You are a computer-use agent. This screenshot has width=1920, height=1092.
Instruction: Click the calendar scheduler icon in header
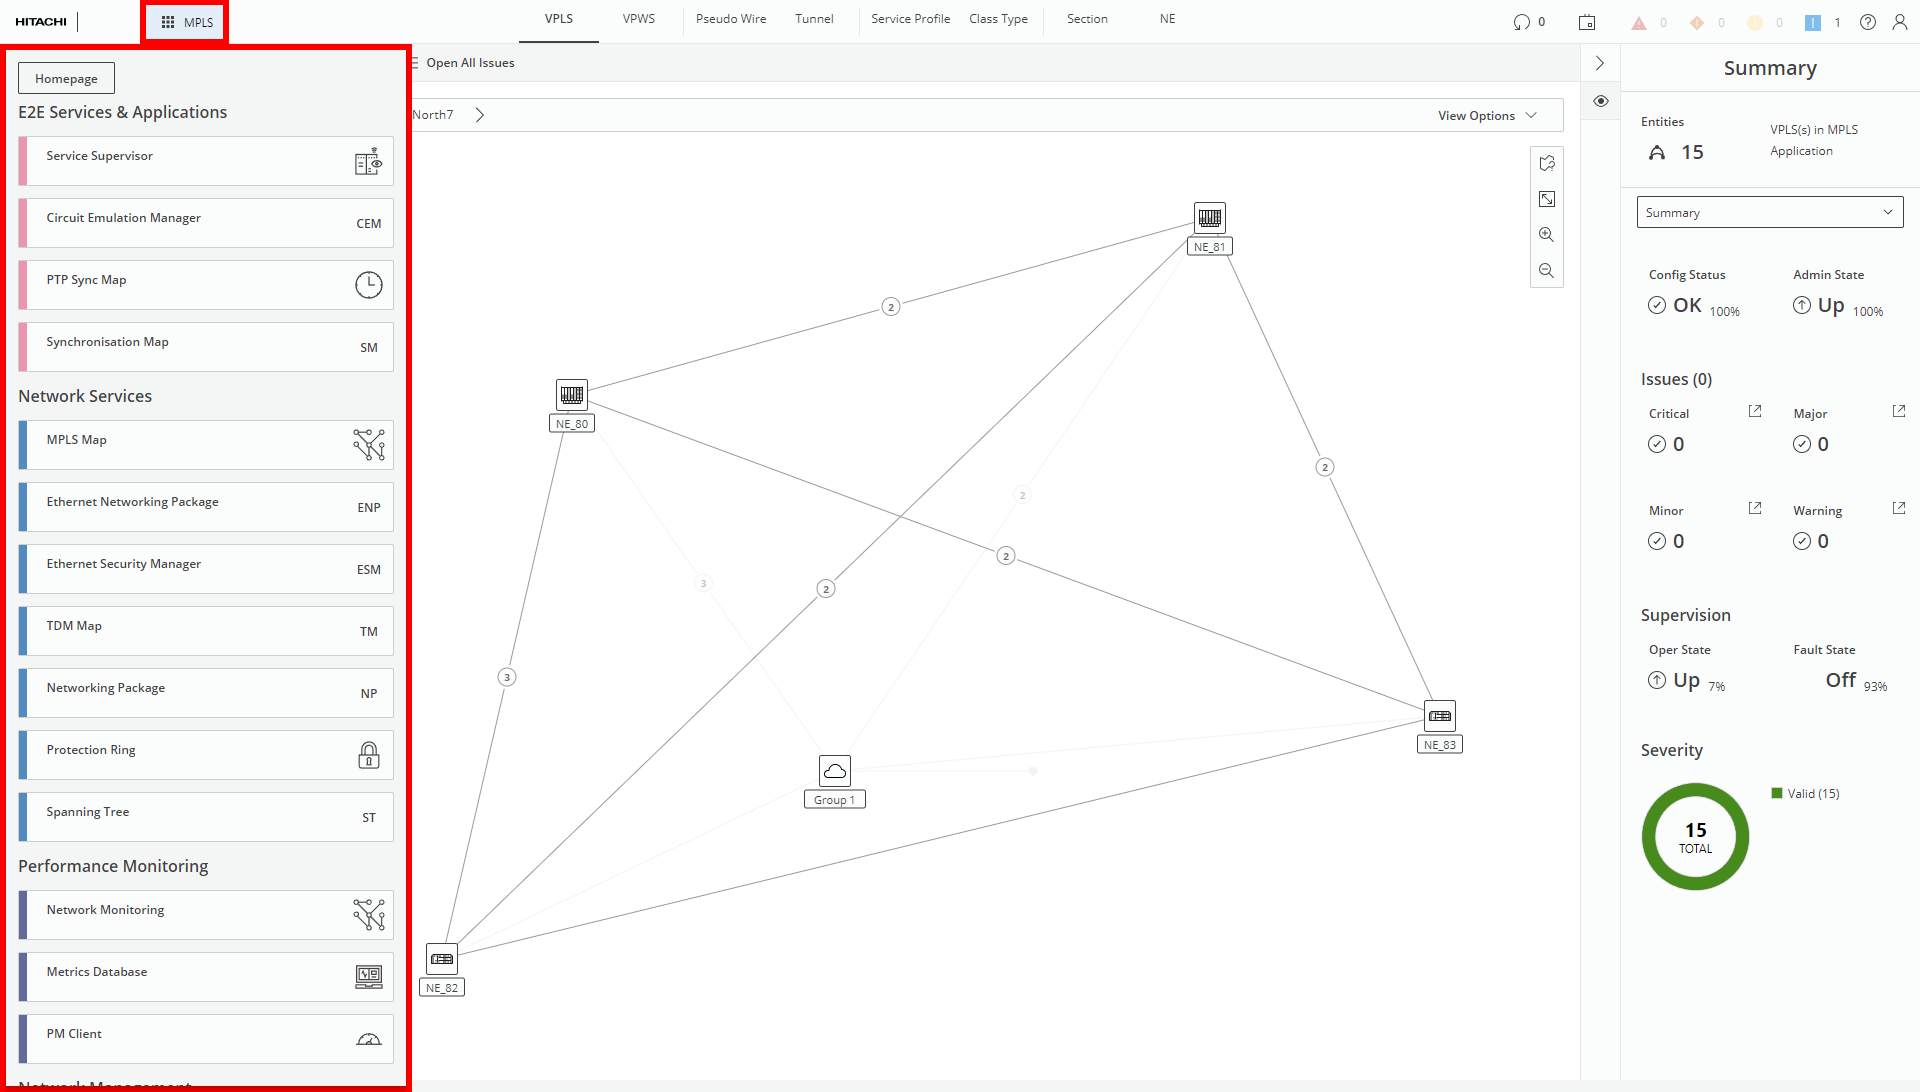coord(1587,22)
